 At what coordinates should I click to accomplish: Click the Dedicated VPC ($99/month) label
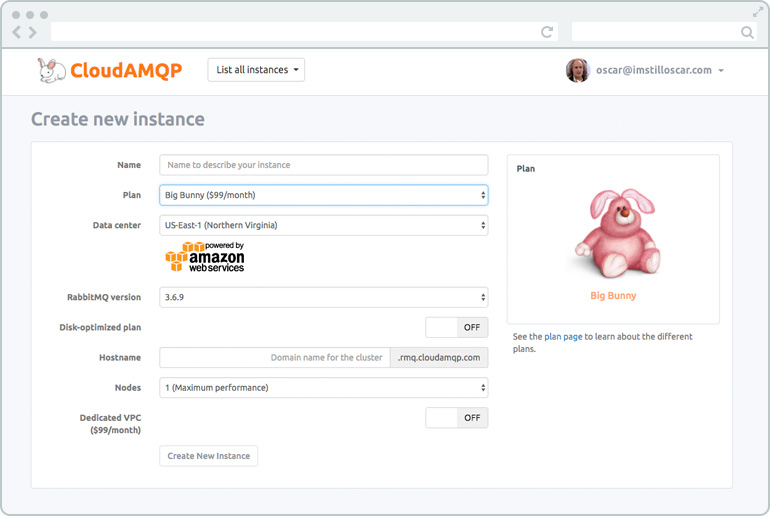click(111, 424)
